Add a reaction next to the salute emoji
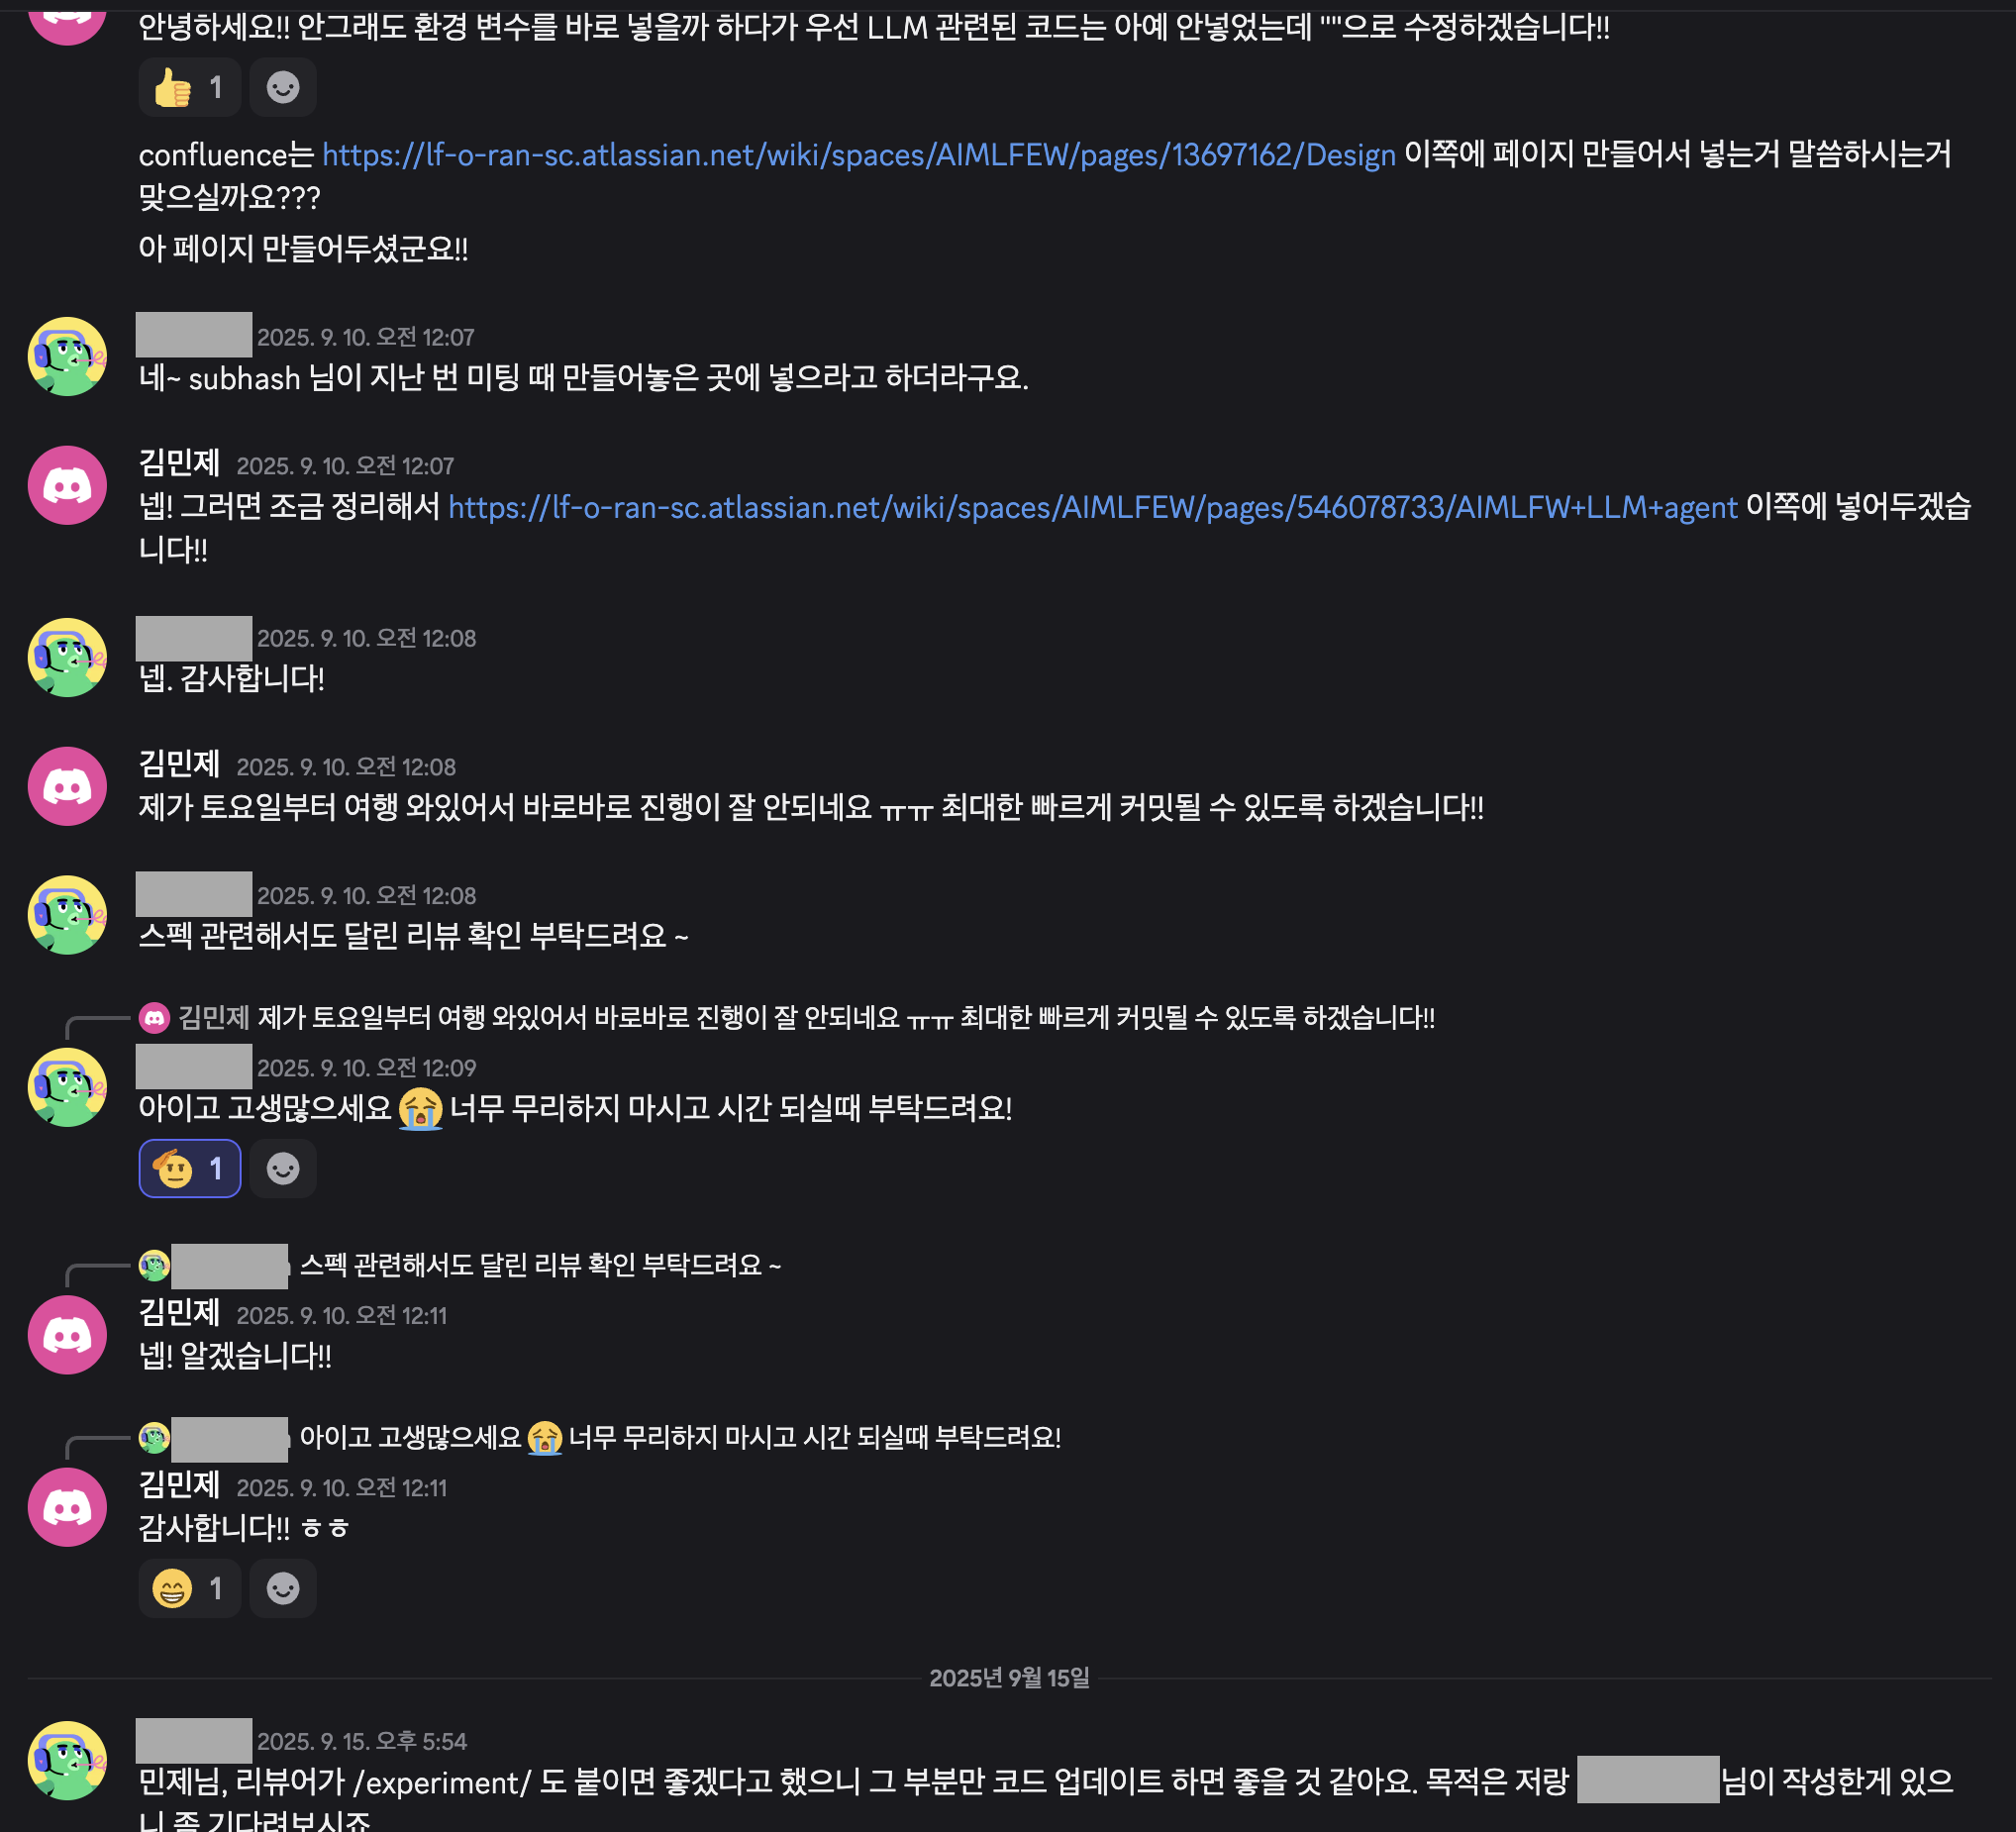The height and width of the screenshot is (1832, 2016). [283, 1168]
